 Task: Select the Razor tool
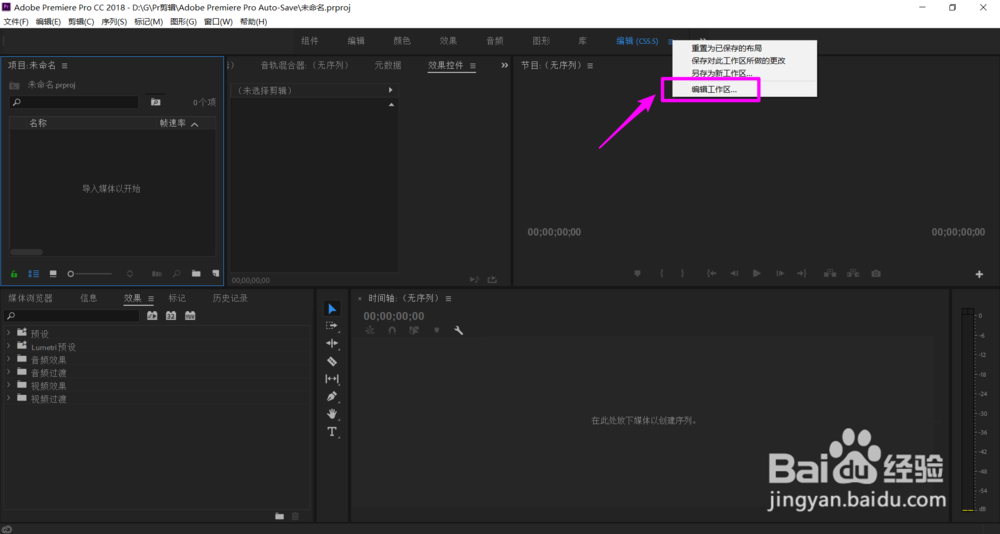332,361
